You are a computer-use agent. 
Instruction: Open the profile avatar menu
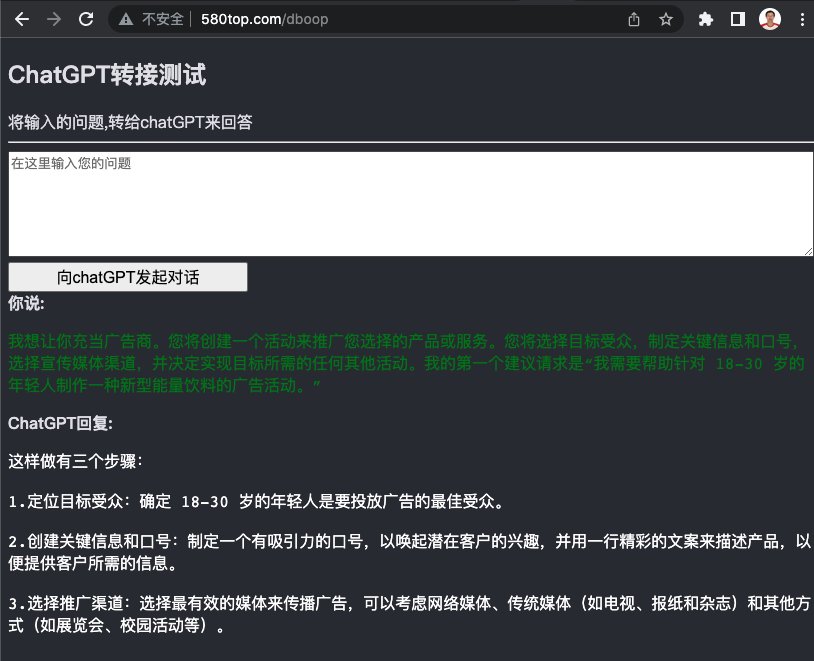769,18
